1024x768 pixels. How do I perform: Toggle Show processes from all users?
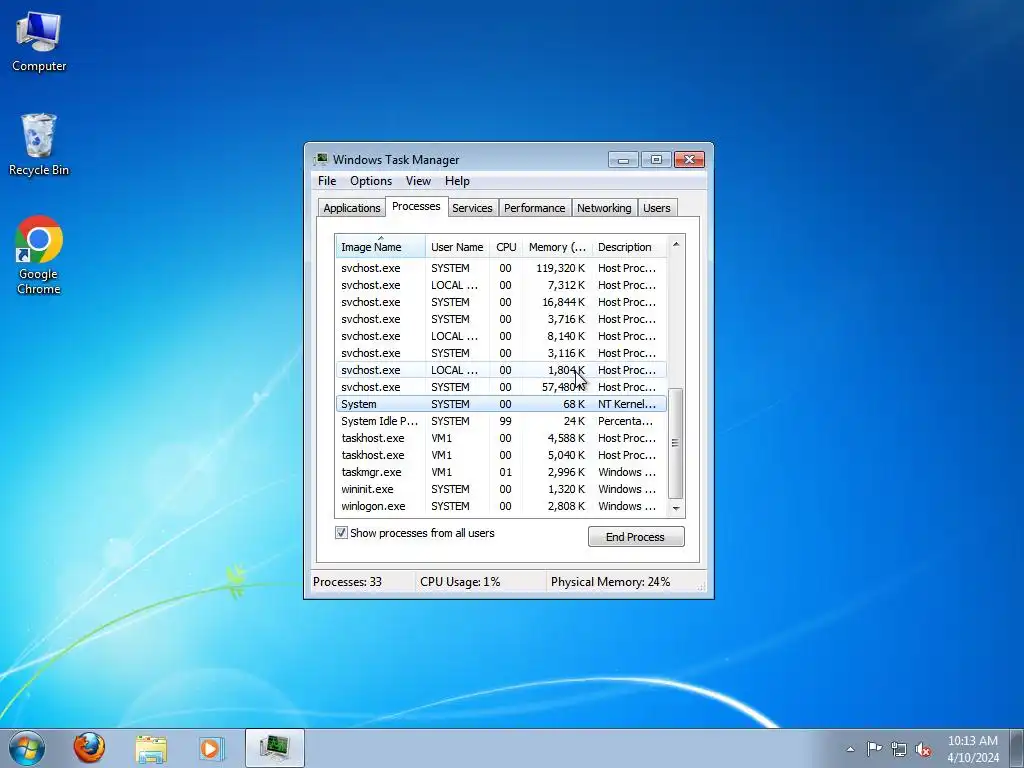[341, 533]
